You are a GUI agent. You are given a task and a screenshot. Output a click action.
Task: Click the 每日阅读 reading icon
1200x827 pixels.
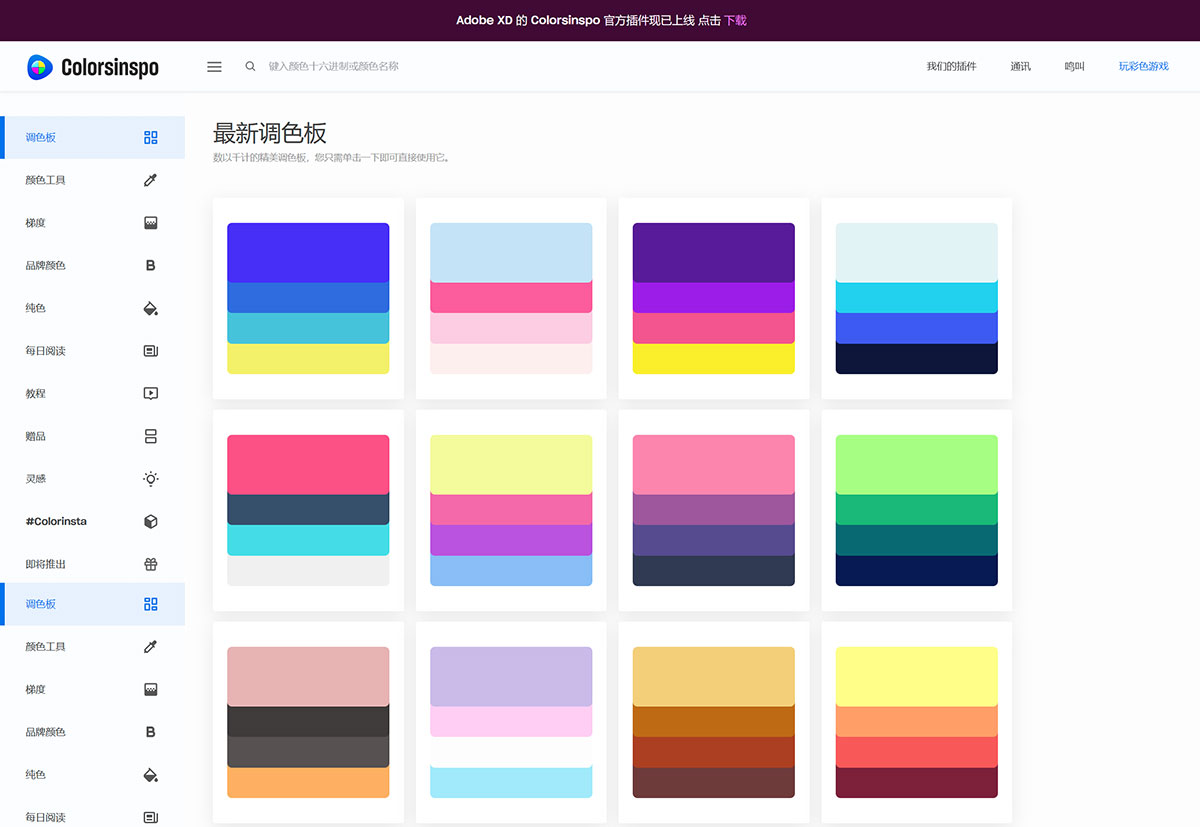click(x=150, y=350)
